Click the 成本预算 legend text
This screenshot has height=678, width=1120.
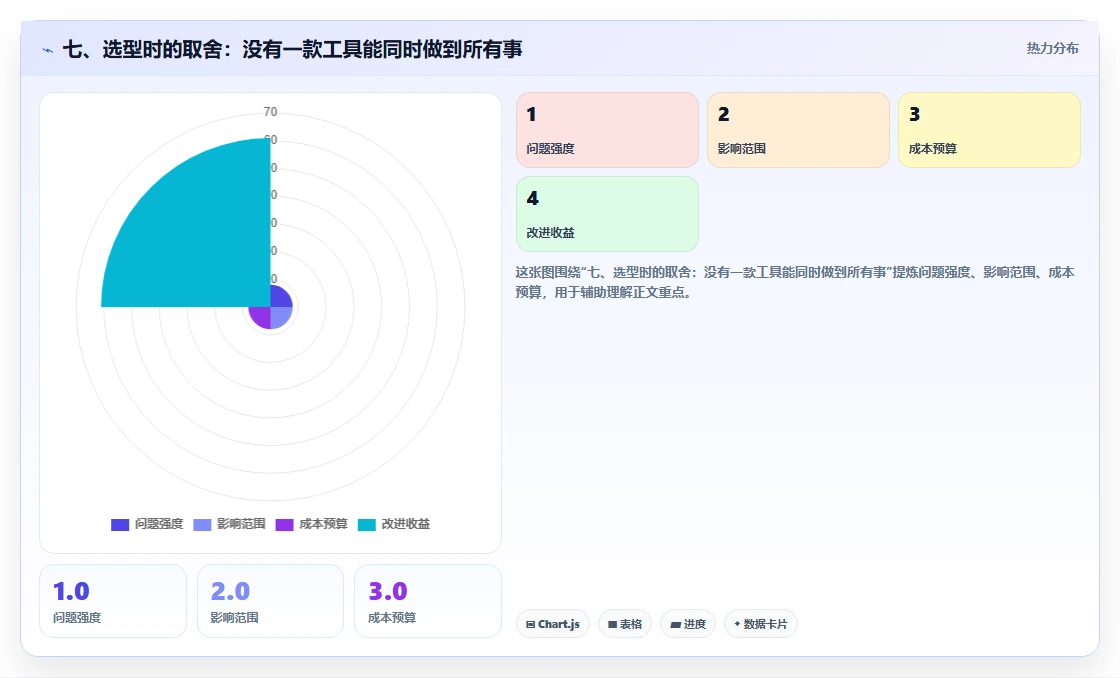324,524
